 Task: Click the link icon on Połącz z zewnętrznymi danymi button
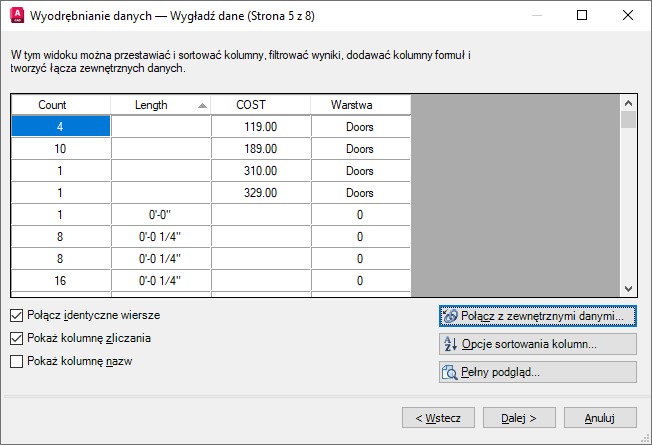tap(450, 316)
